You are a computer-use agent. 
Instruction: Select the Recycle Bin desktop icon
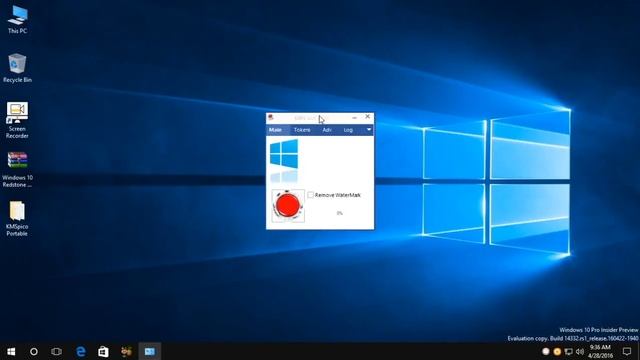(17, 68)
